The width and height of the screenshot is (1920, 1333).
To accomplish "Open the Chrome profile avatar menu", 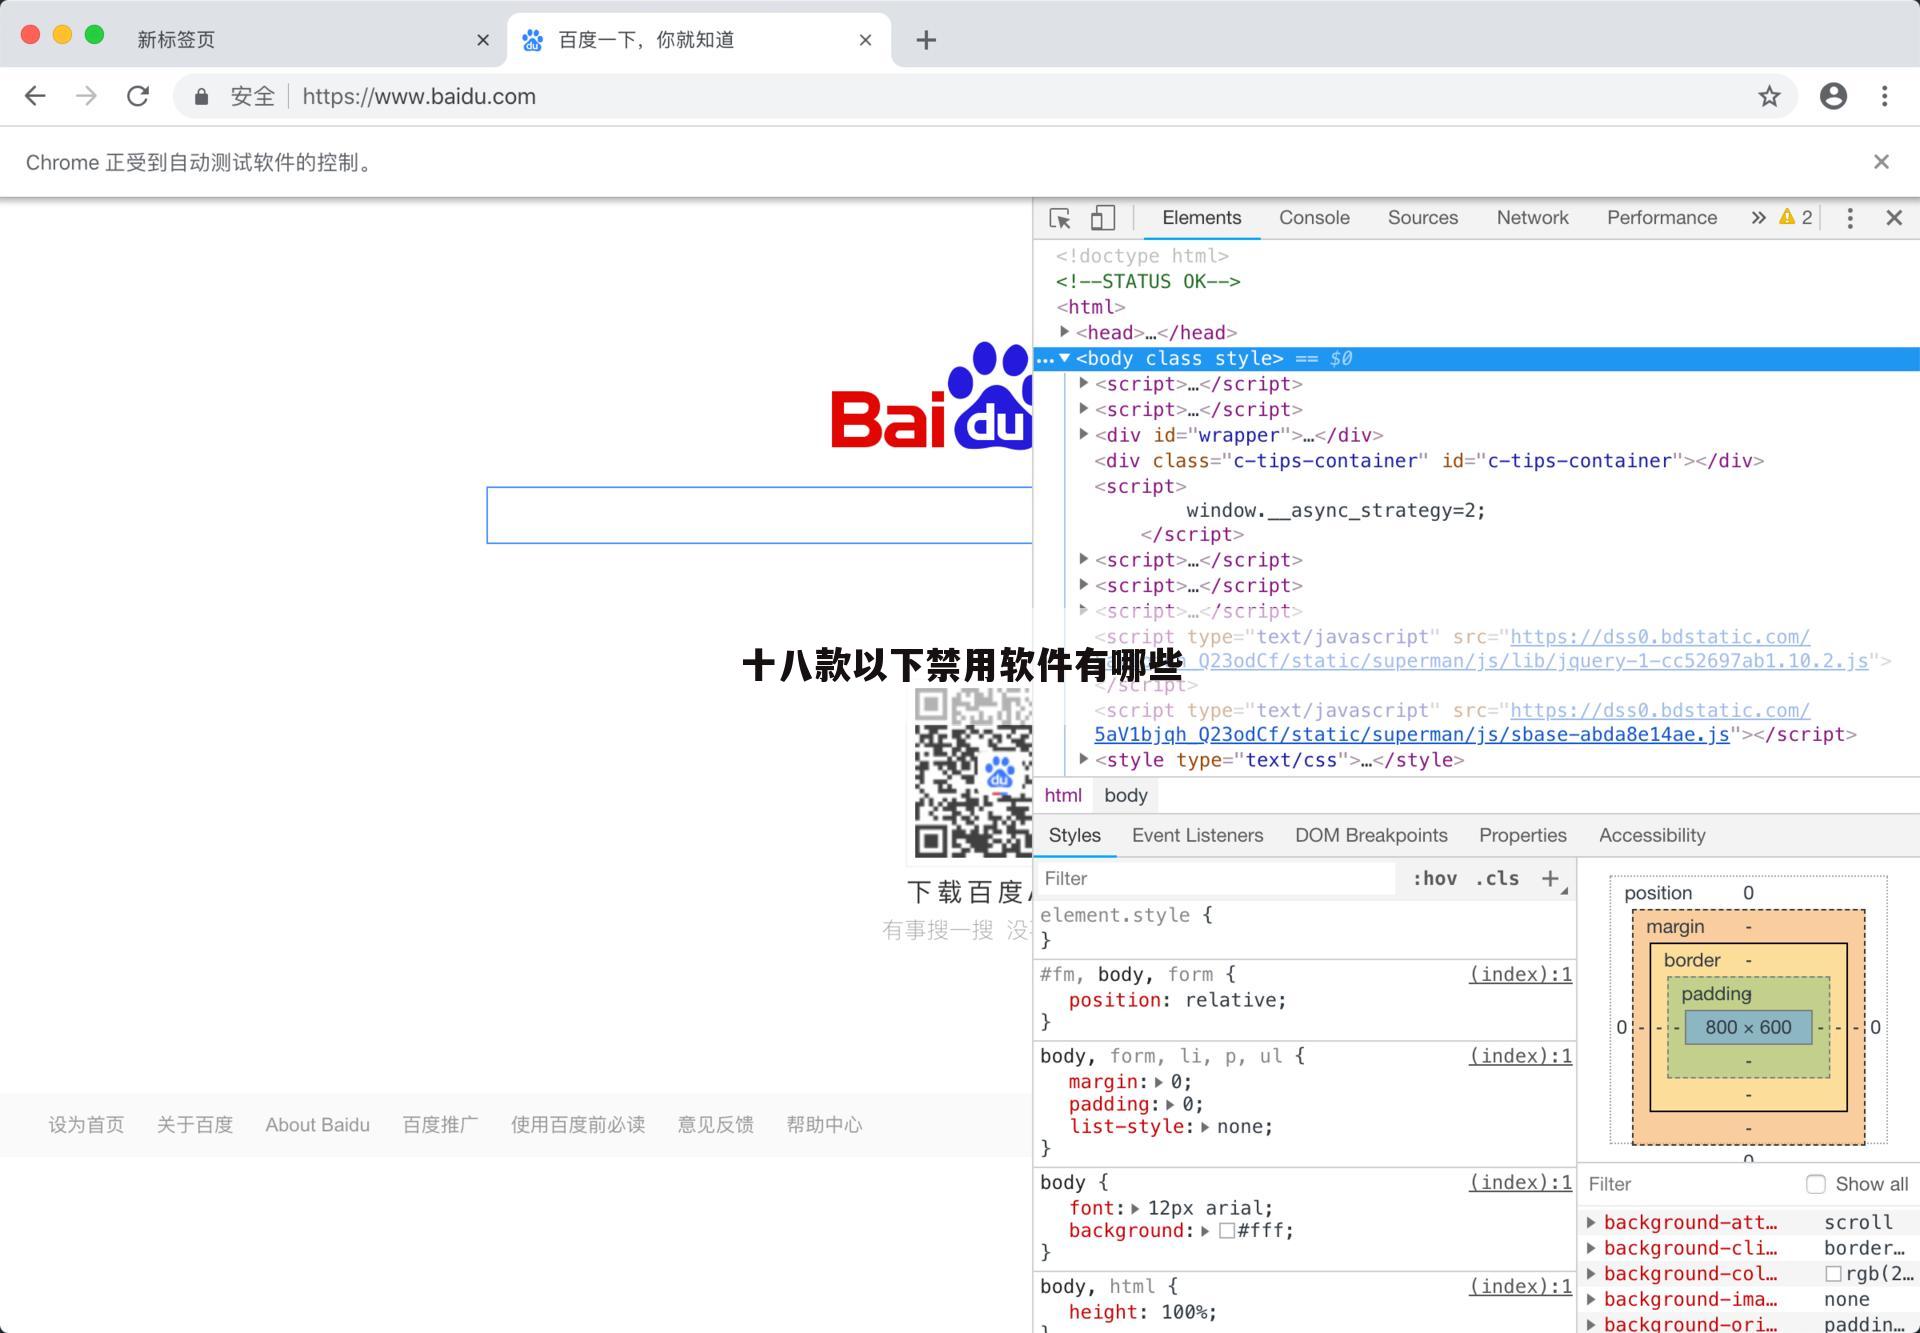I will point(1833,96).
